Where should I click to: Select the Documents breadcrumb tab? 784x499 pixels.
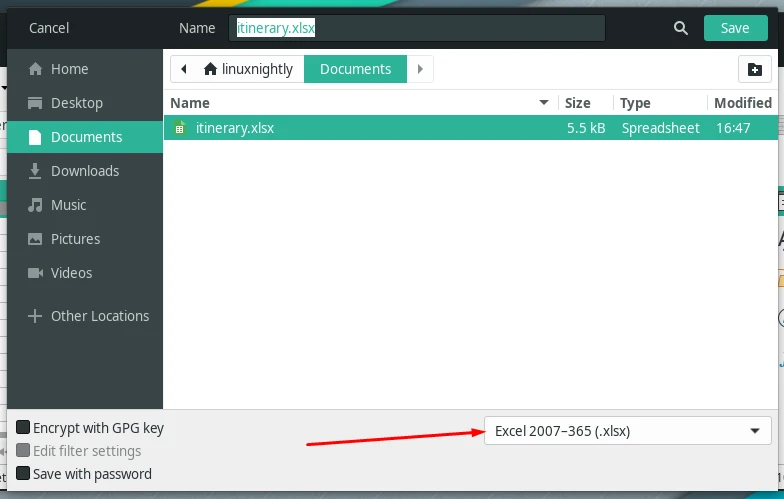click(x=356, y=69)
